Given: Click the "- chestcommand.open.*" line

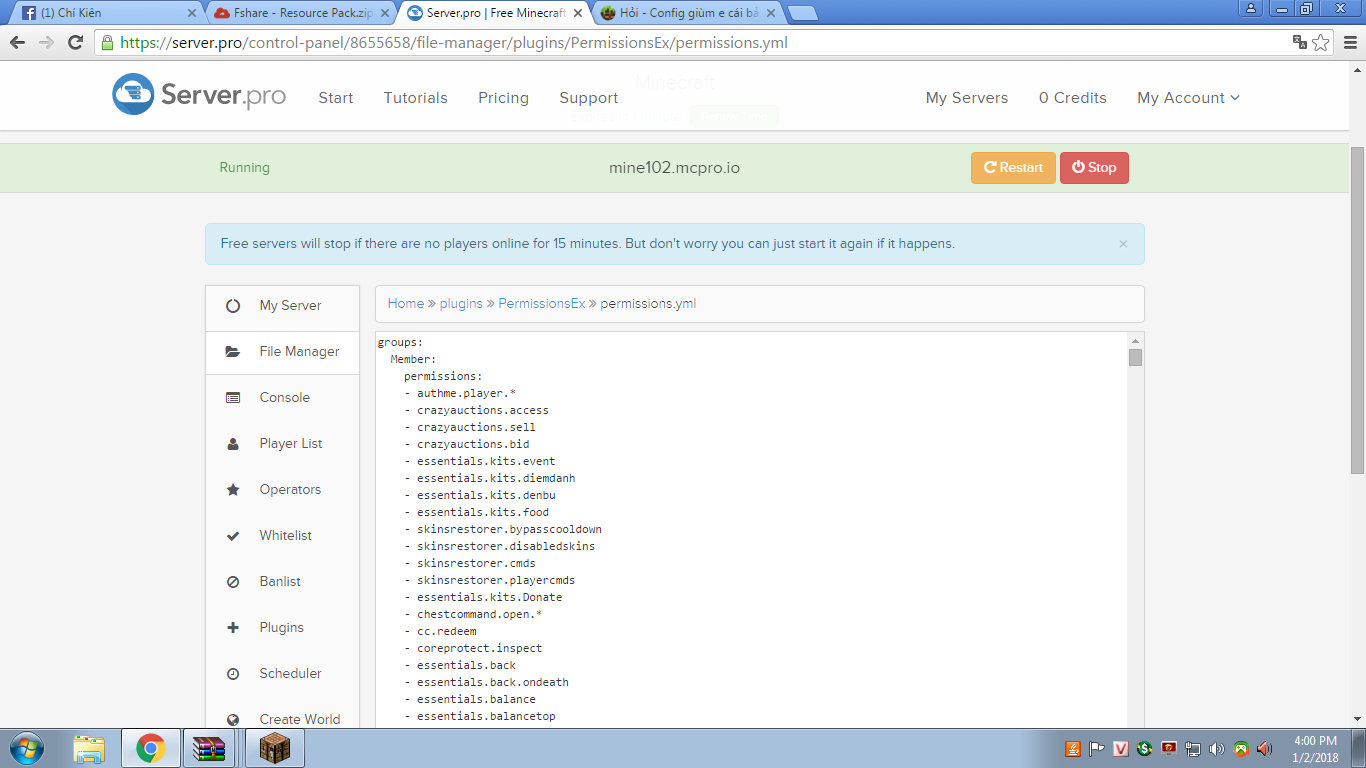Looking at the screenshot, I should tap(473, 614).
